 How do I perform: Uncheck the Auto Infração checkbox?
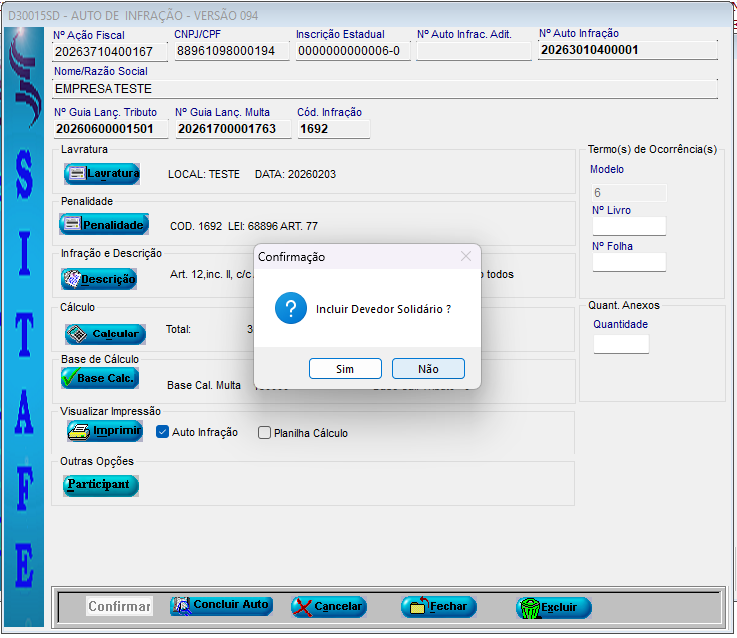(x=163, y=433)
